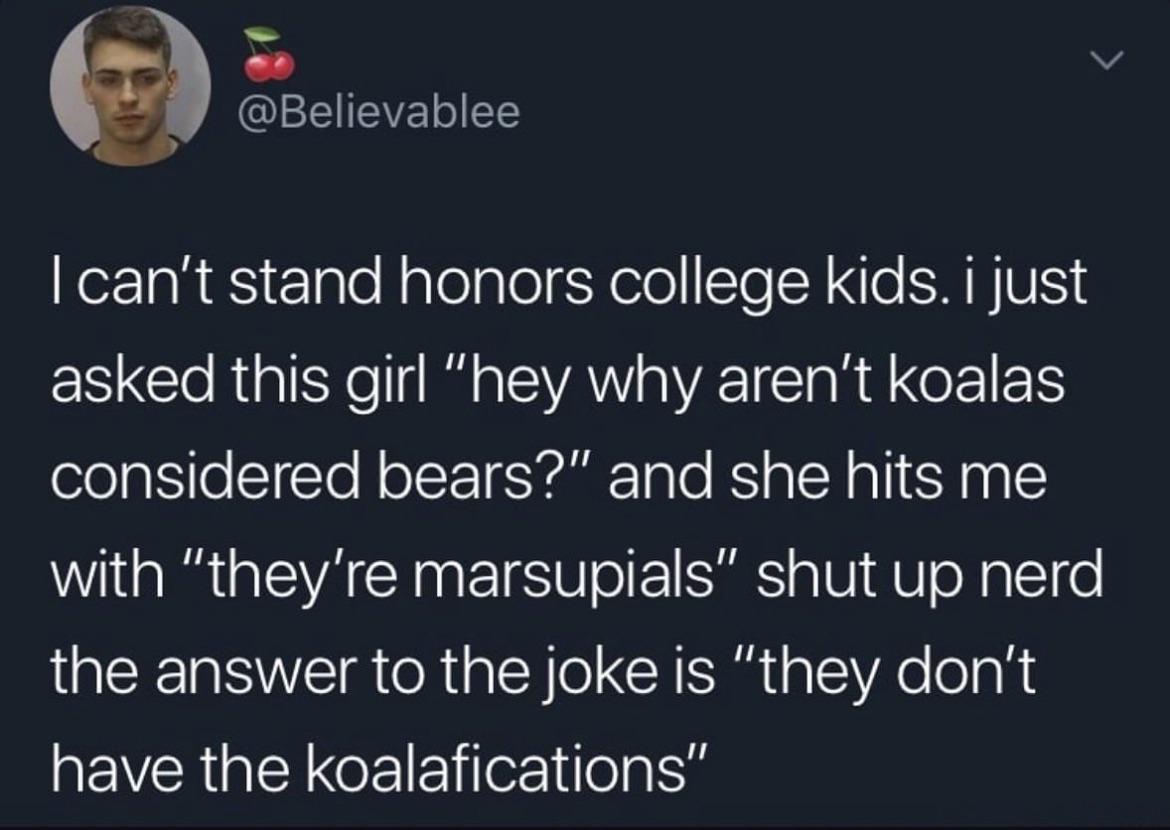The image size is (1170, 830).
Task: Click the phrase they're marsupials
Action: pos(428,572)
